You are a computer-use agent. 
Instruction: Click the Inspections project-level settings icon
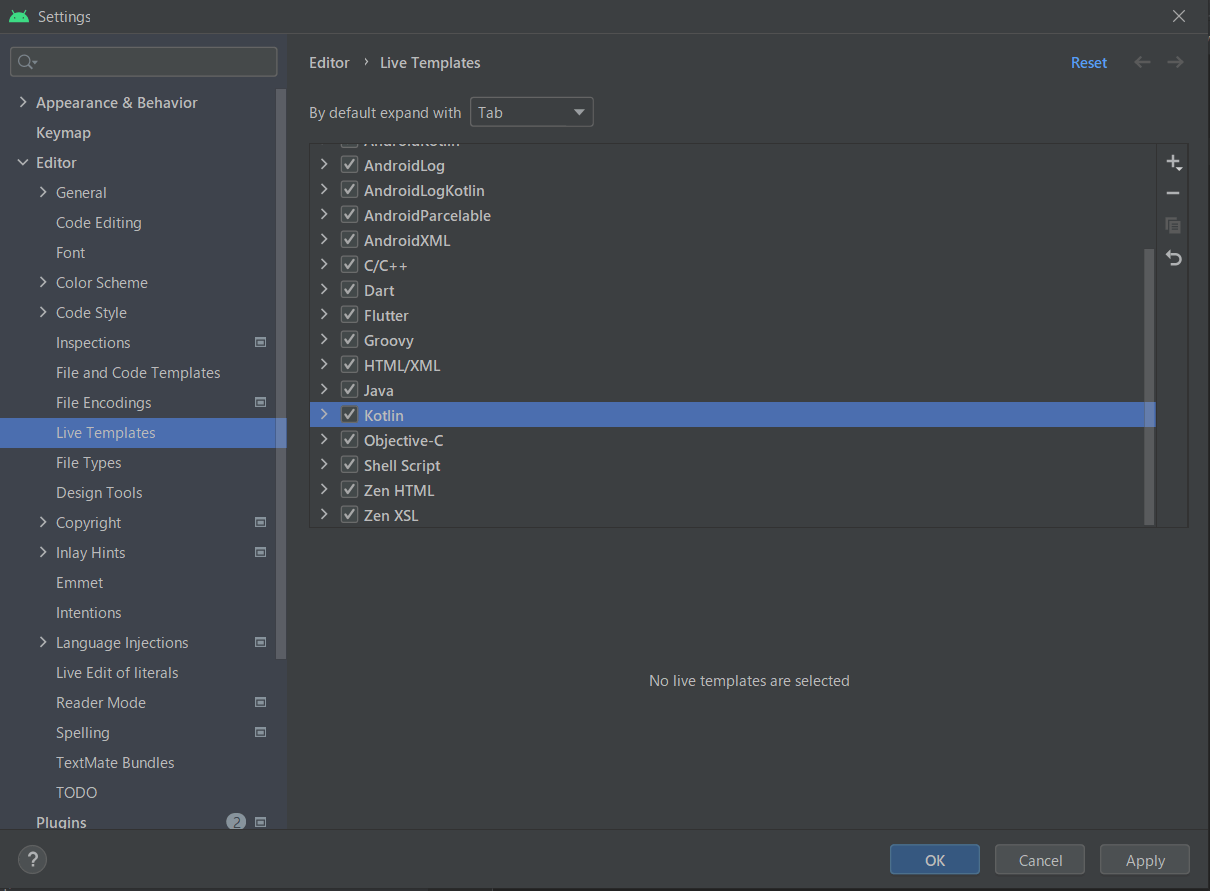click(x=261, y=342)
